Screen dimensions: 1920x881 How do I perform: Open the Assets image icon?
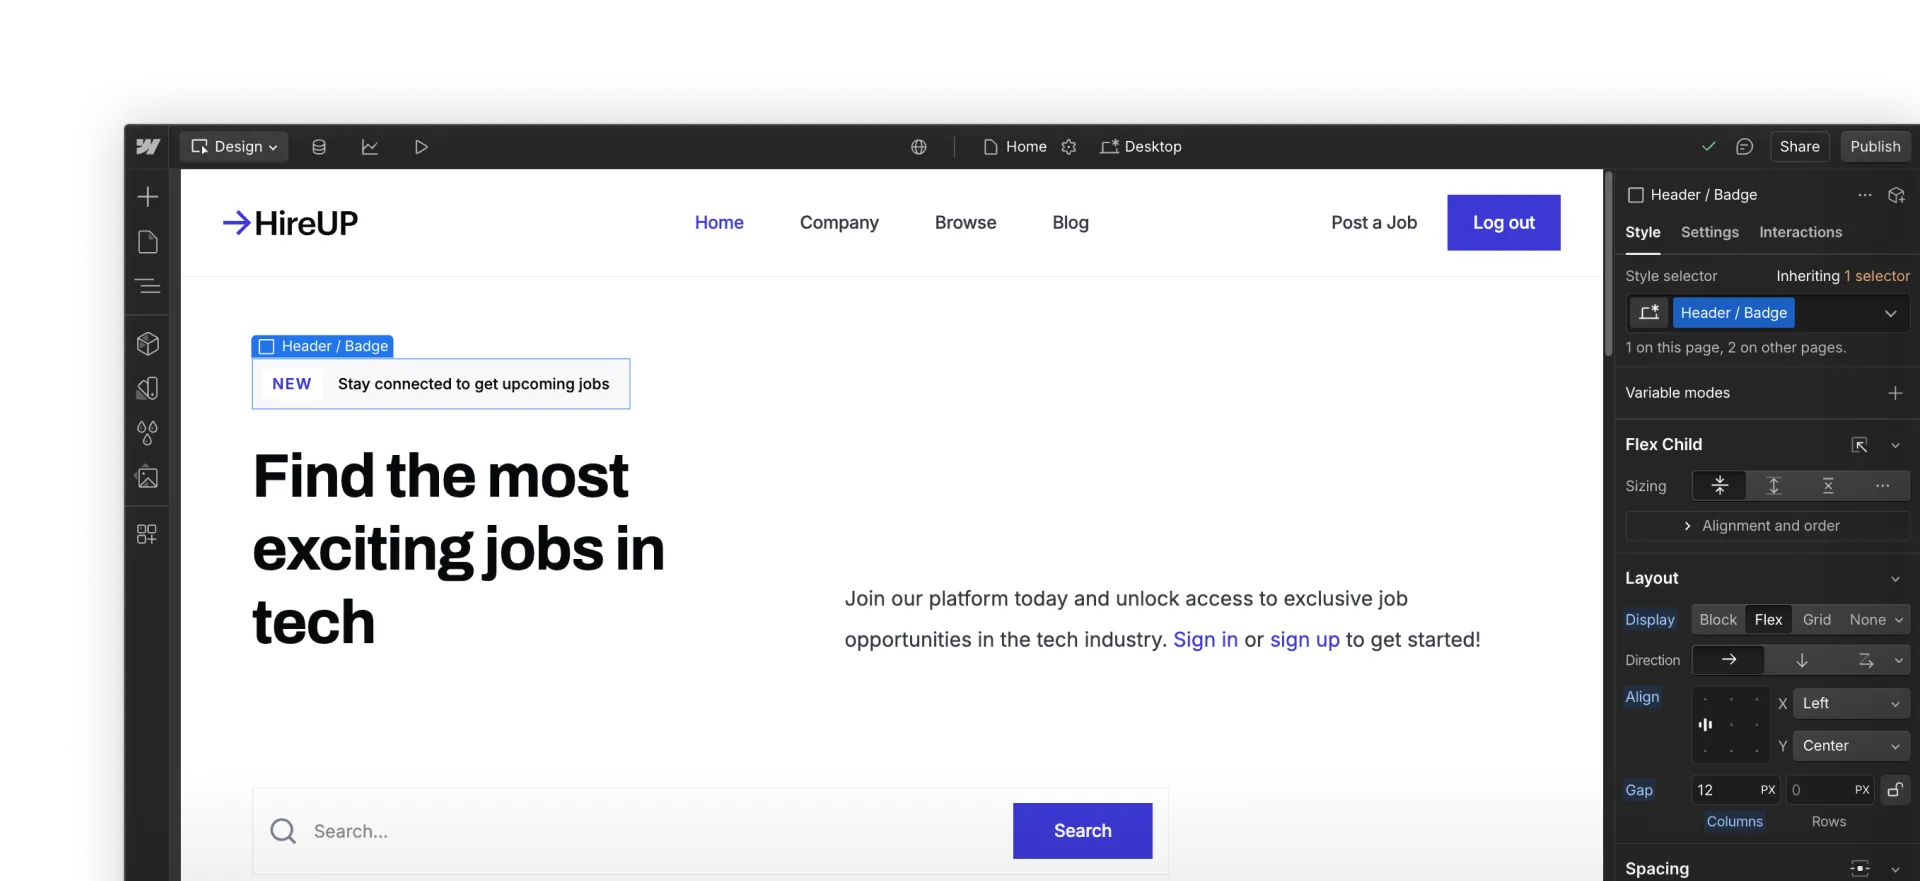point(148,478)
